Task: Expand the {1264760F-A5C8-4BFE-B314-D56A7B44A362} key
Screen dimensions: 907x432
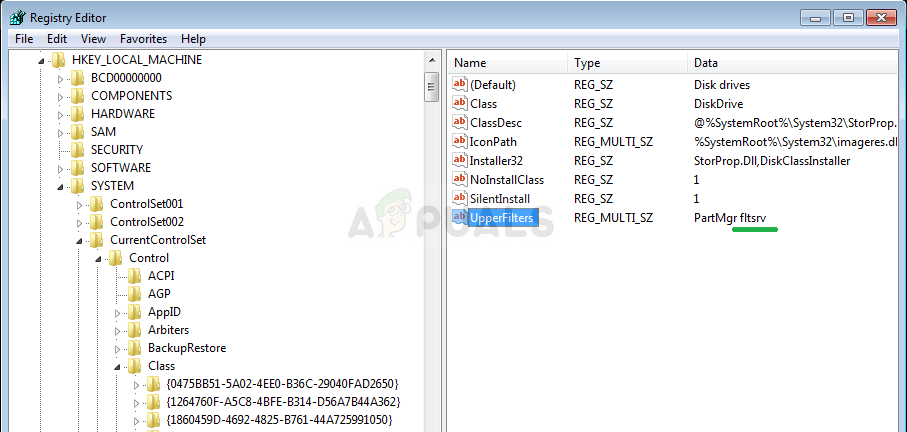Action: [137, 403]
